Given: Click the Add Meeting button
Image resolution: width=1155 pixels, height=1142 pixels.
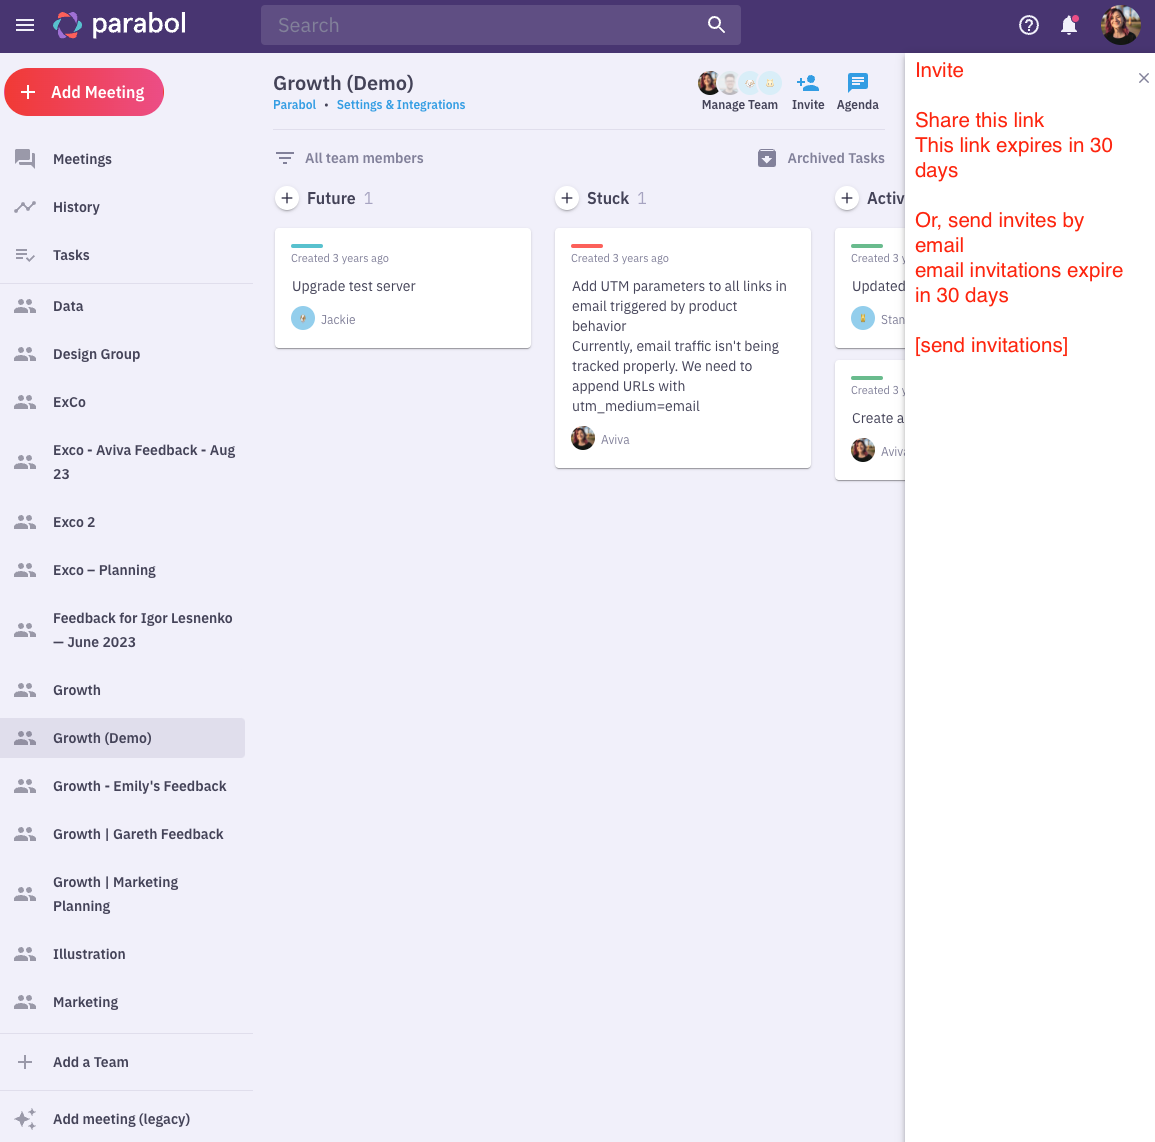Looking at the screenshot, I should [84, 91].
